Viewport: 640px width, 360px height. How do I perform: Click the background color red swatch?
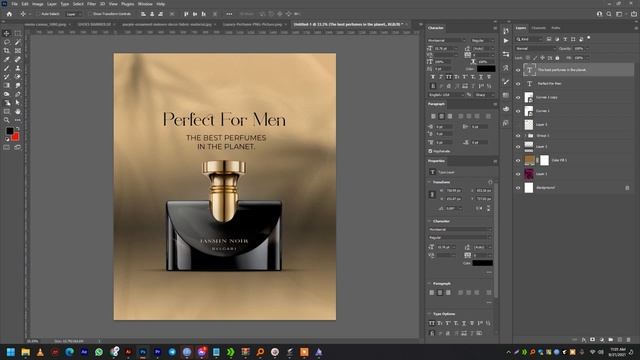[x=16, y=138]
